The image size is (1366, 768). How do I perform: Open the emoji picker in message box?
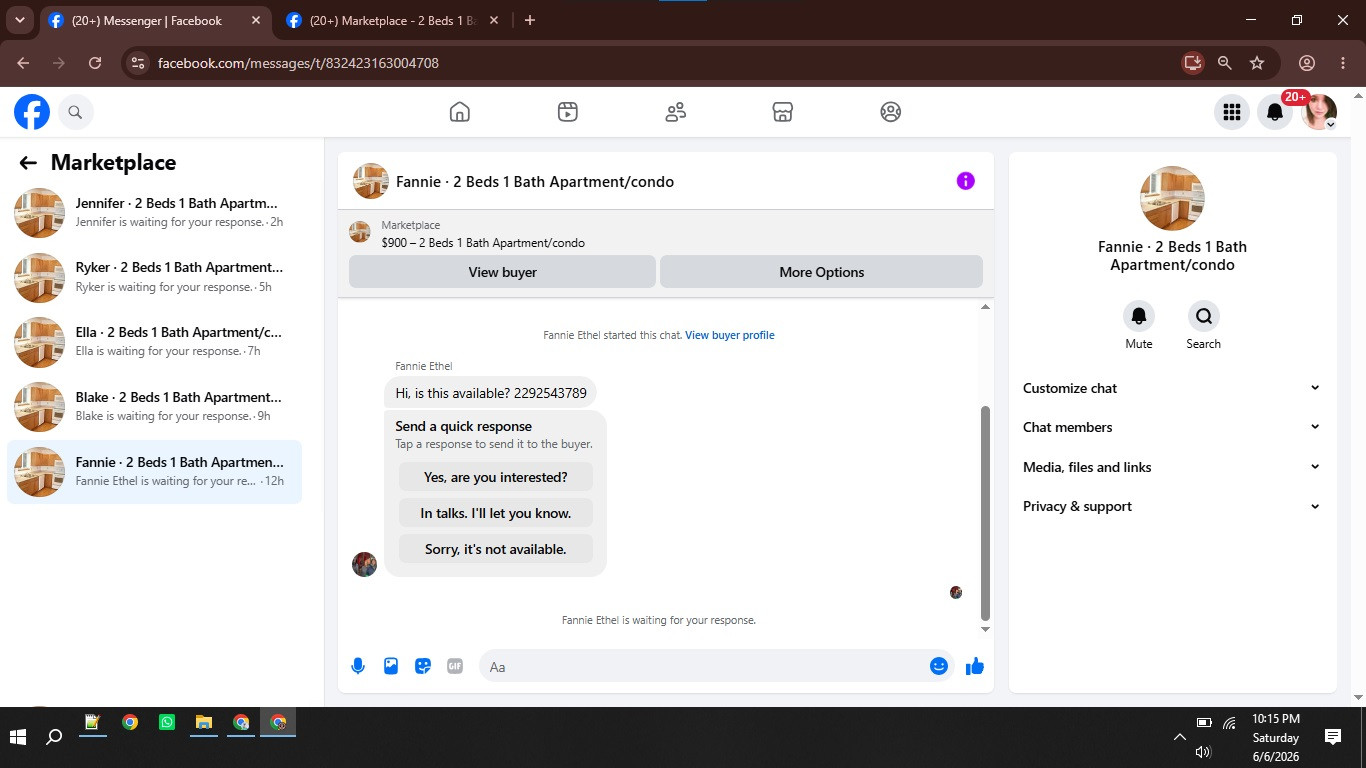click(939, 666)
